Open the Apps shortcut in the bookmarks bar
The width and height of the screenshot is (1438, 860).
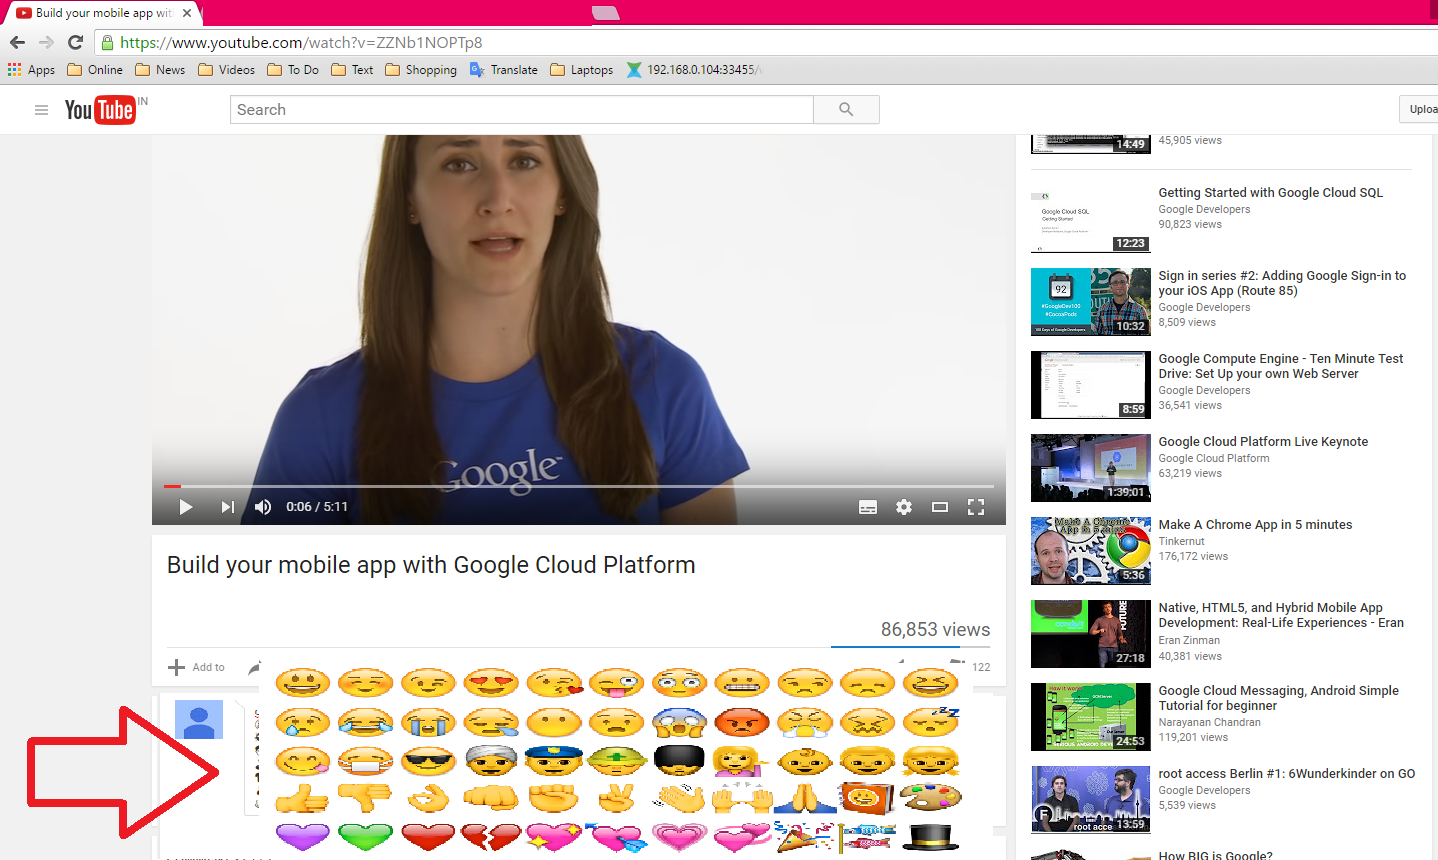(30, 69)
